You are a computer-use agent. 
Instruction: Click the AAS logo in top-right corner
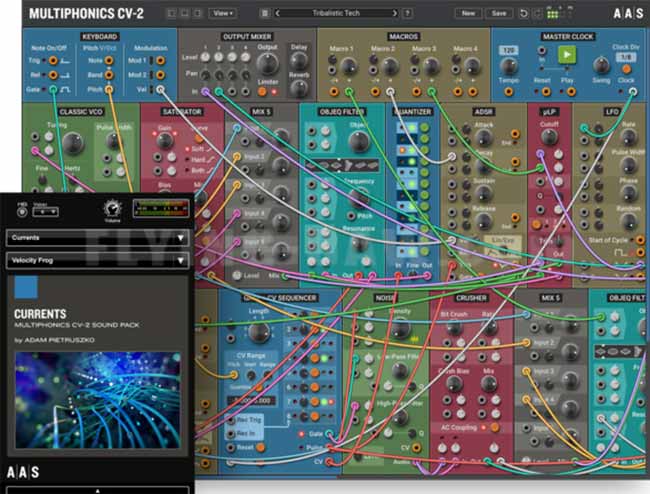click(x=628, y=14)
